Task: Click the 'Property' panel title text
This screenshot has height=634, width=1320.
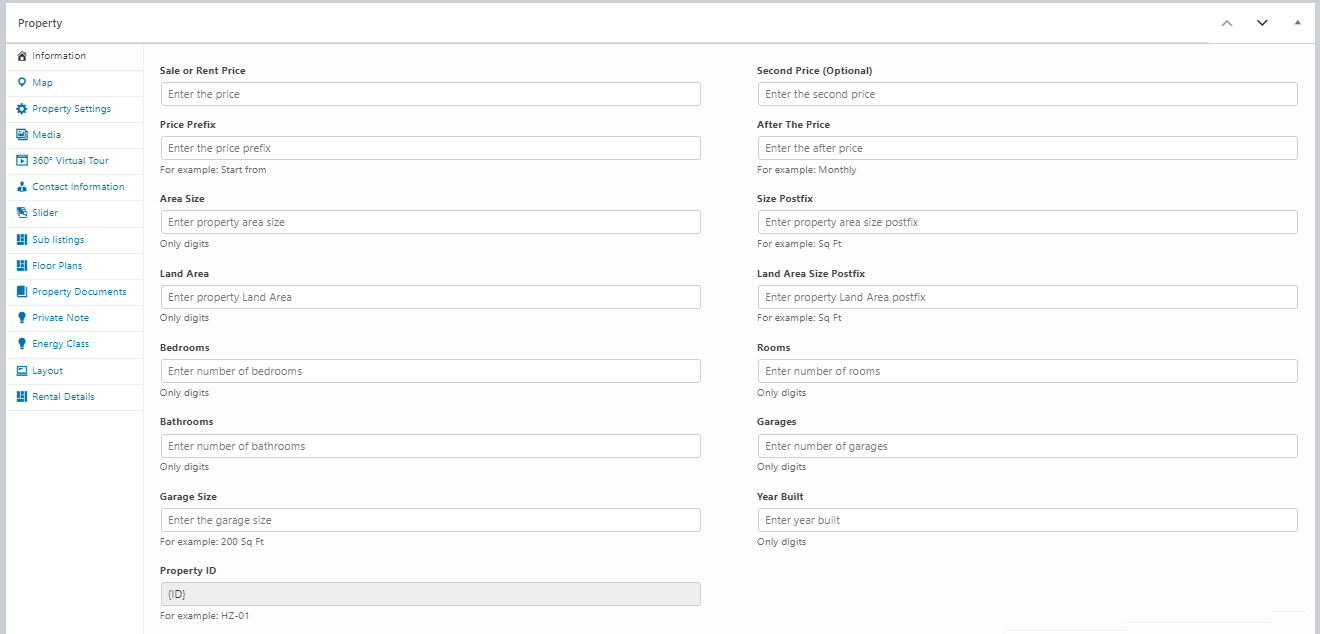Action: coord(40,23)
